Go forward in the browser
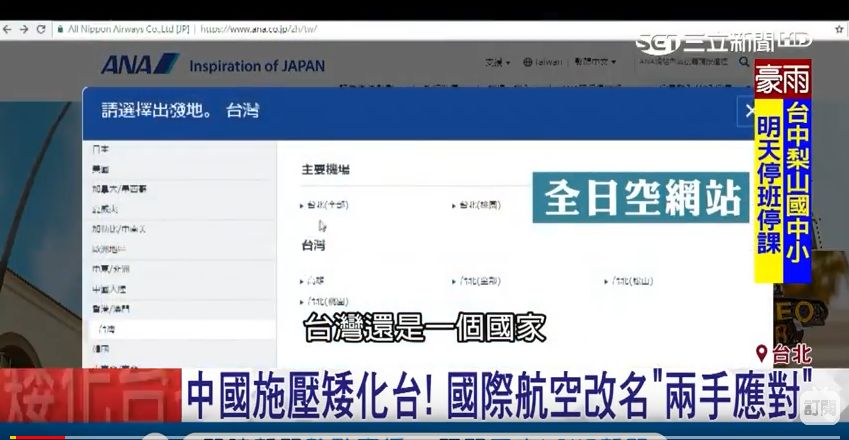849x440 pixels. (24, 29)
